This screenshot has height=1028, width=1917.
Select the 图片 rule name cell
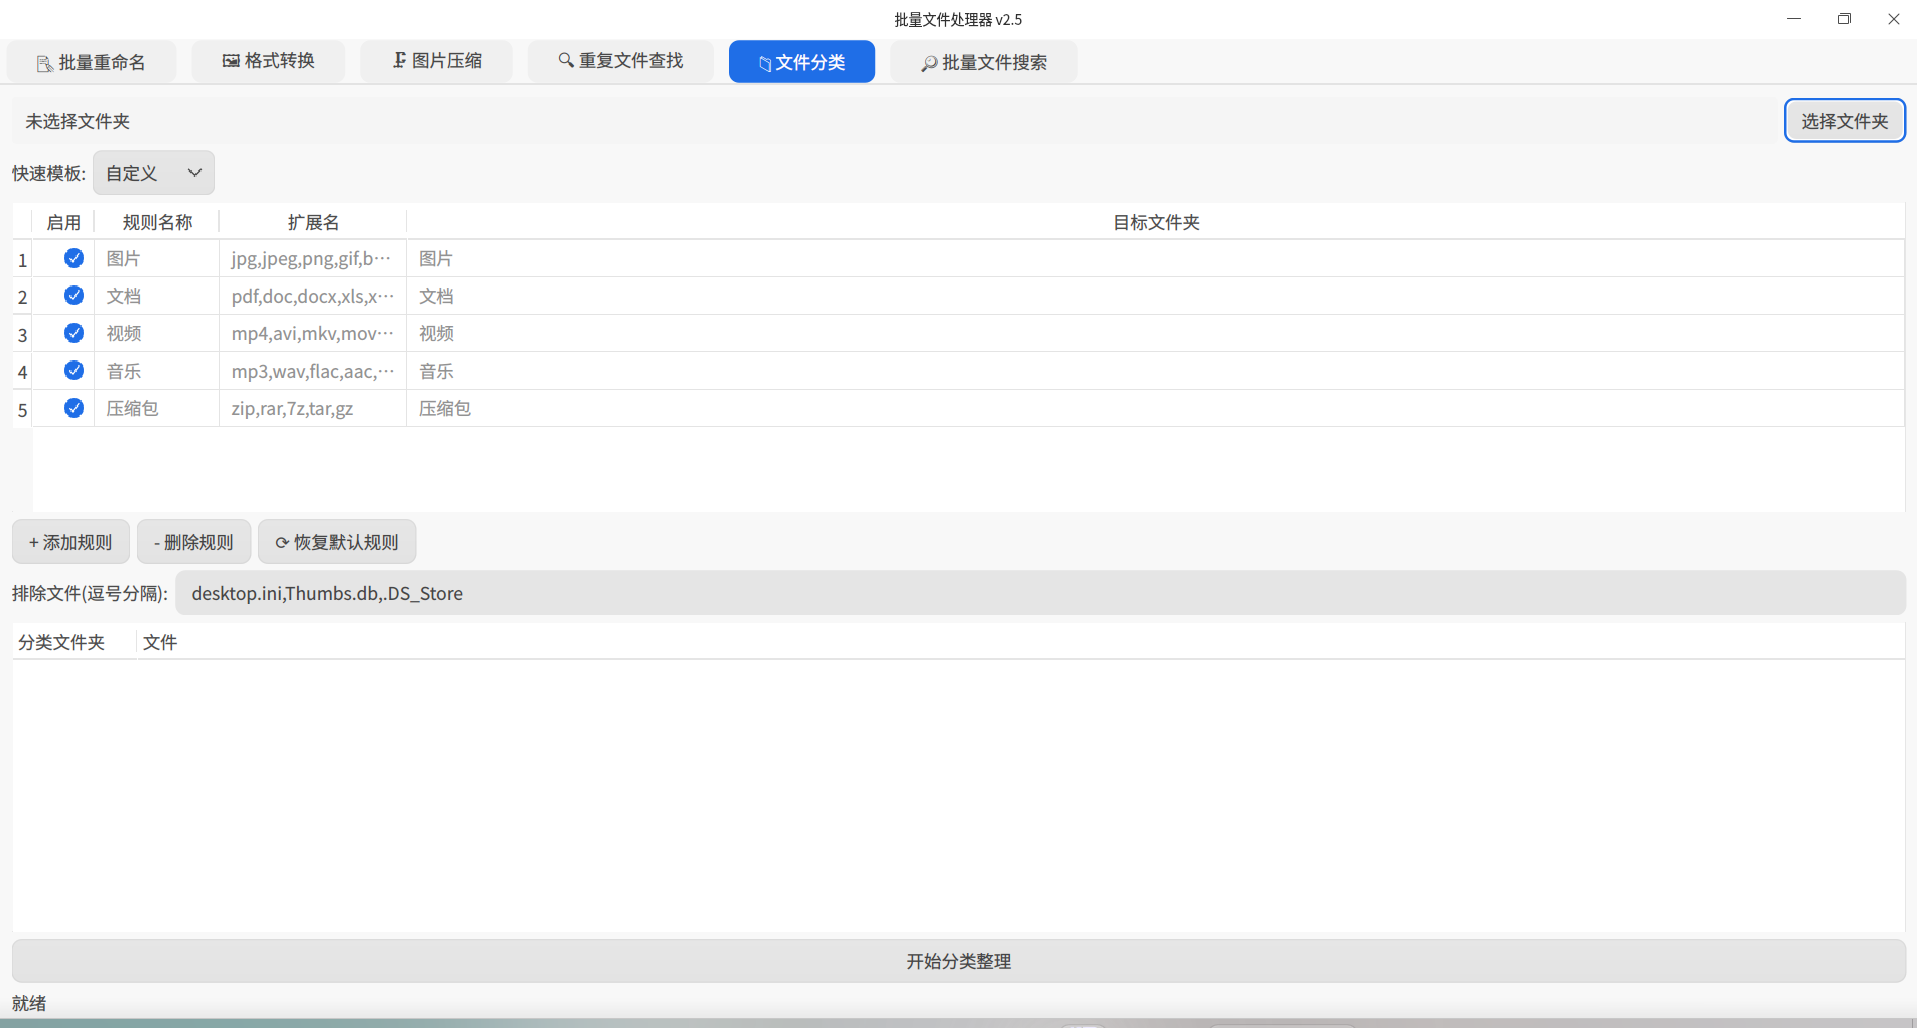click(157, 258)
